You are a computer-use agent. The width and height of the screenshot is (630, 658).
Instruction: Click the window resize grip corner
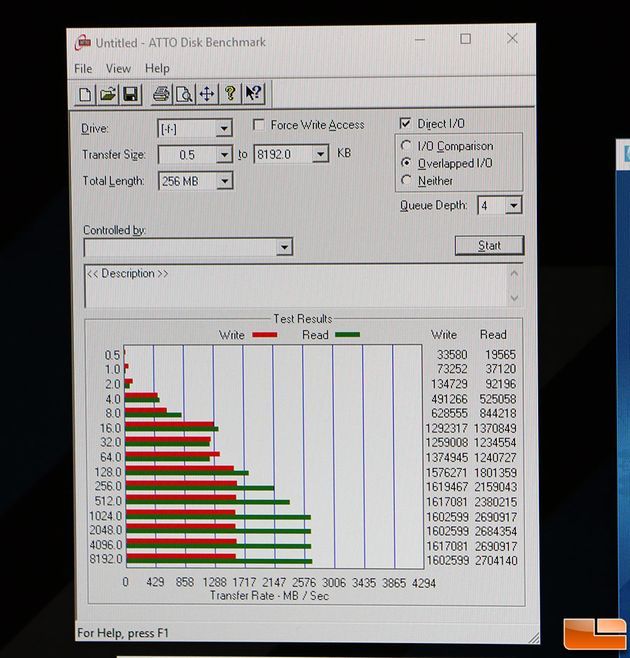(534, 637)
